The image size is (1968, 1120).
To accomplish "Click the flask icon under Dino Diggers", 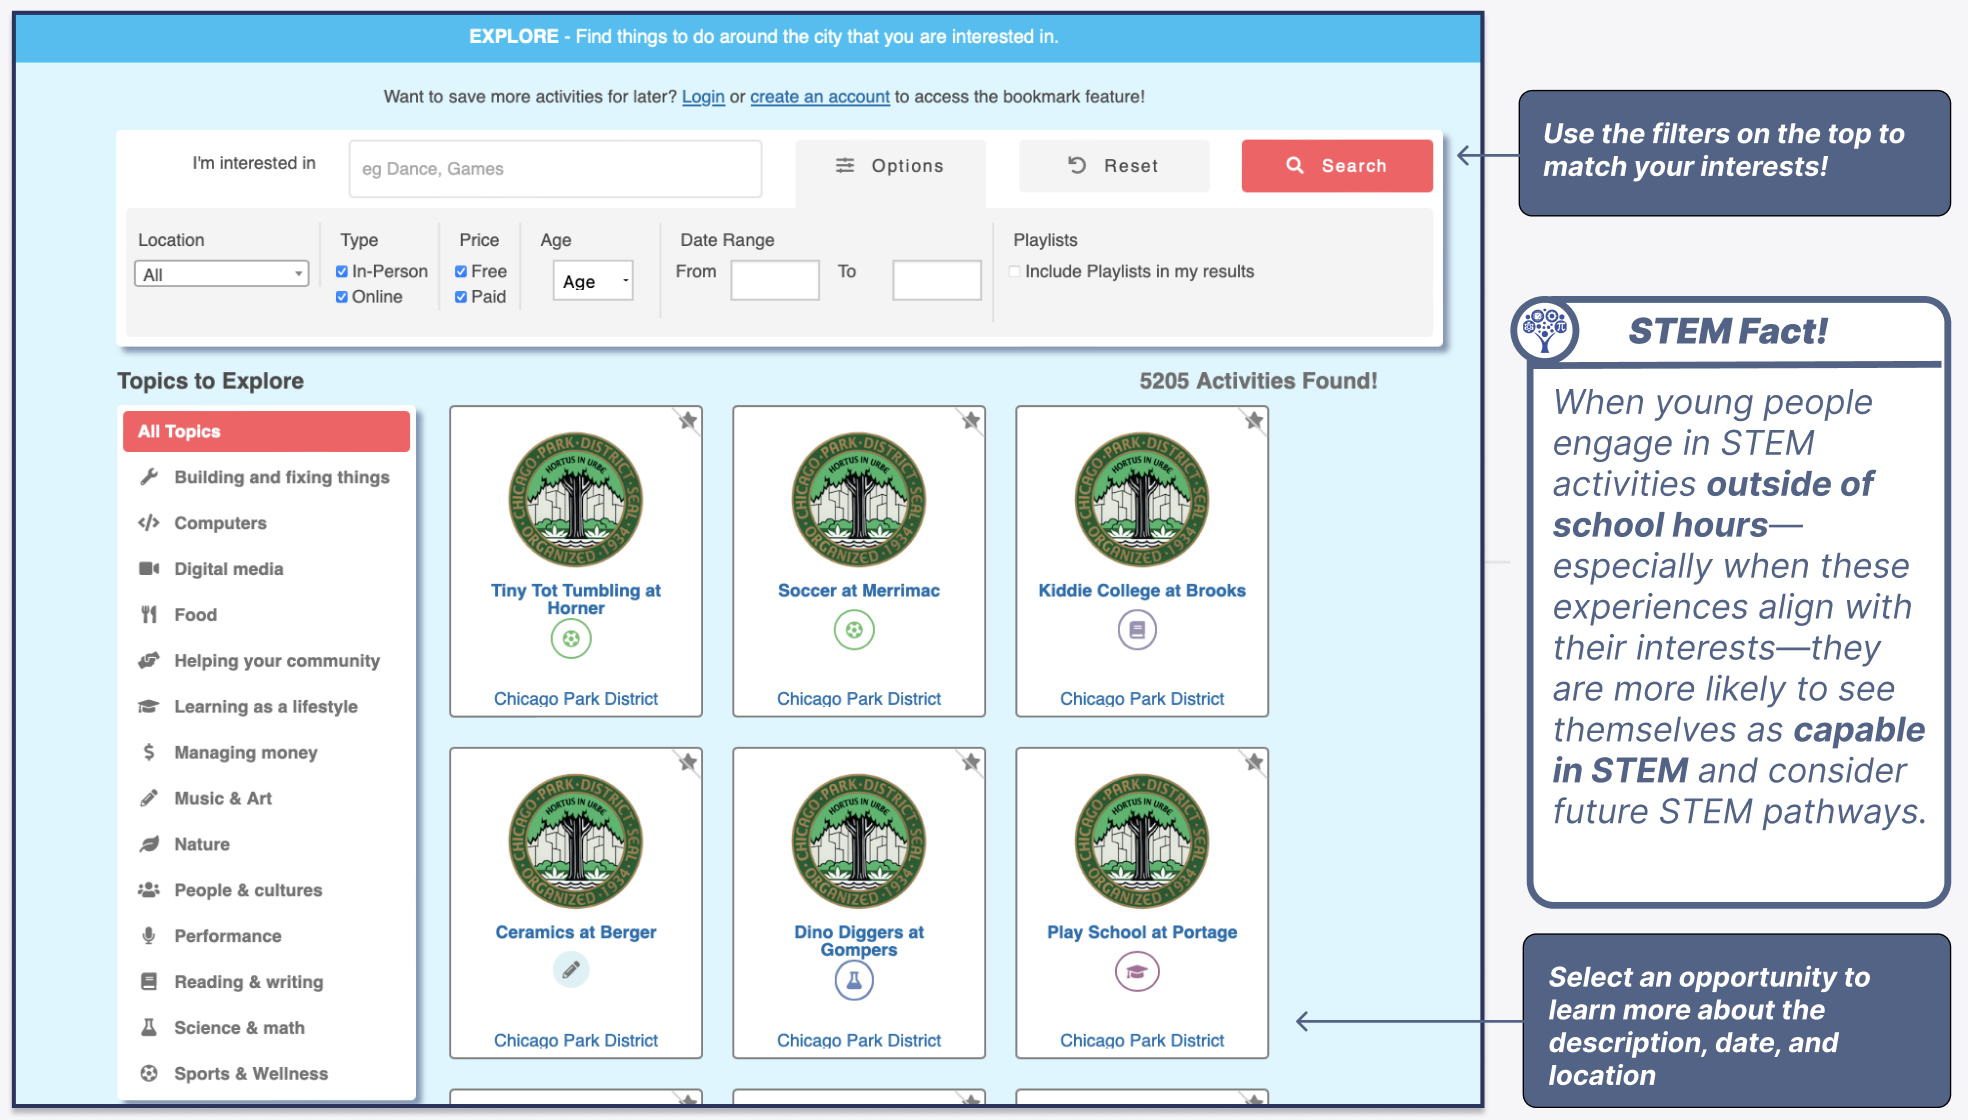I will tap(854, 981).
